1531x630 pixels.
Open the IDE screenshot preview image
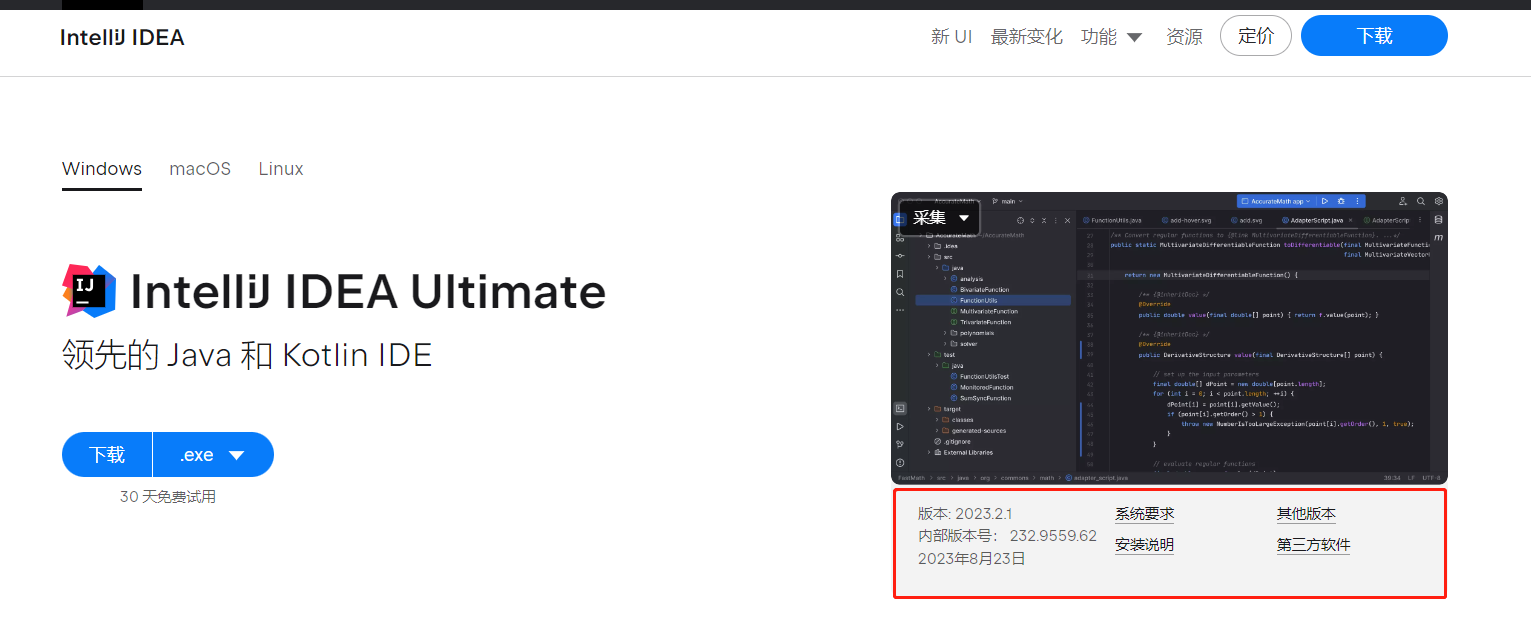1169,338
